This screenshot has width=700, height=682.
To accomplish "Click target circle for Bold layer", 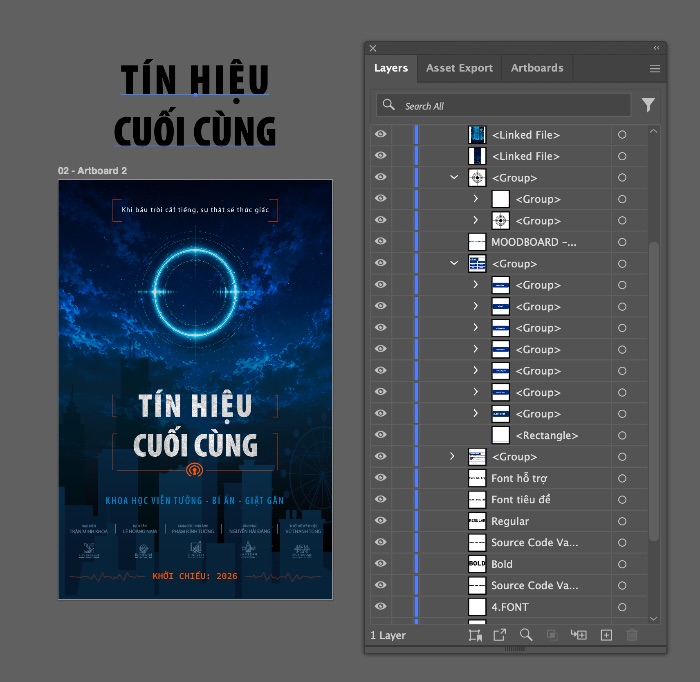I will (622, 564).
